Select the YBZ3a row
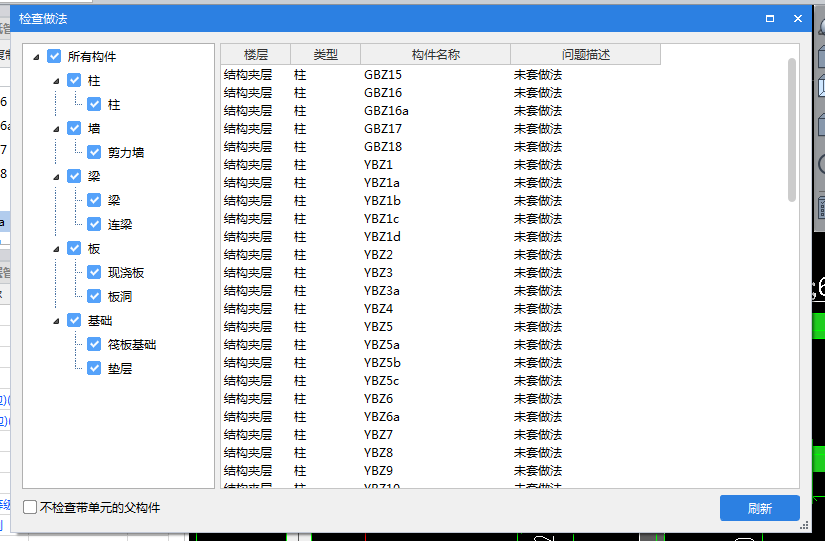The height and width of the screenshot is (541, 825). pos(441,290)
